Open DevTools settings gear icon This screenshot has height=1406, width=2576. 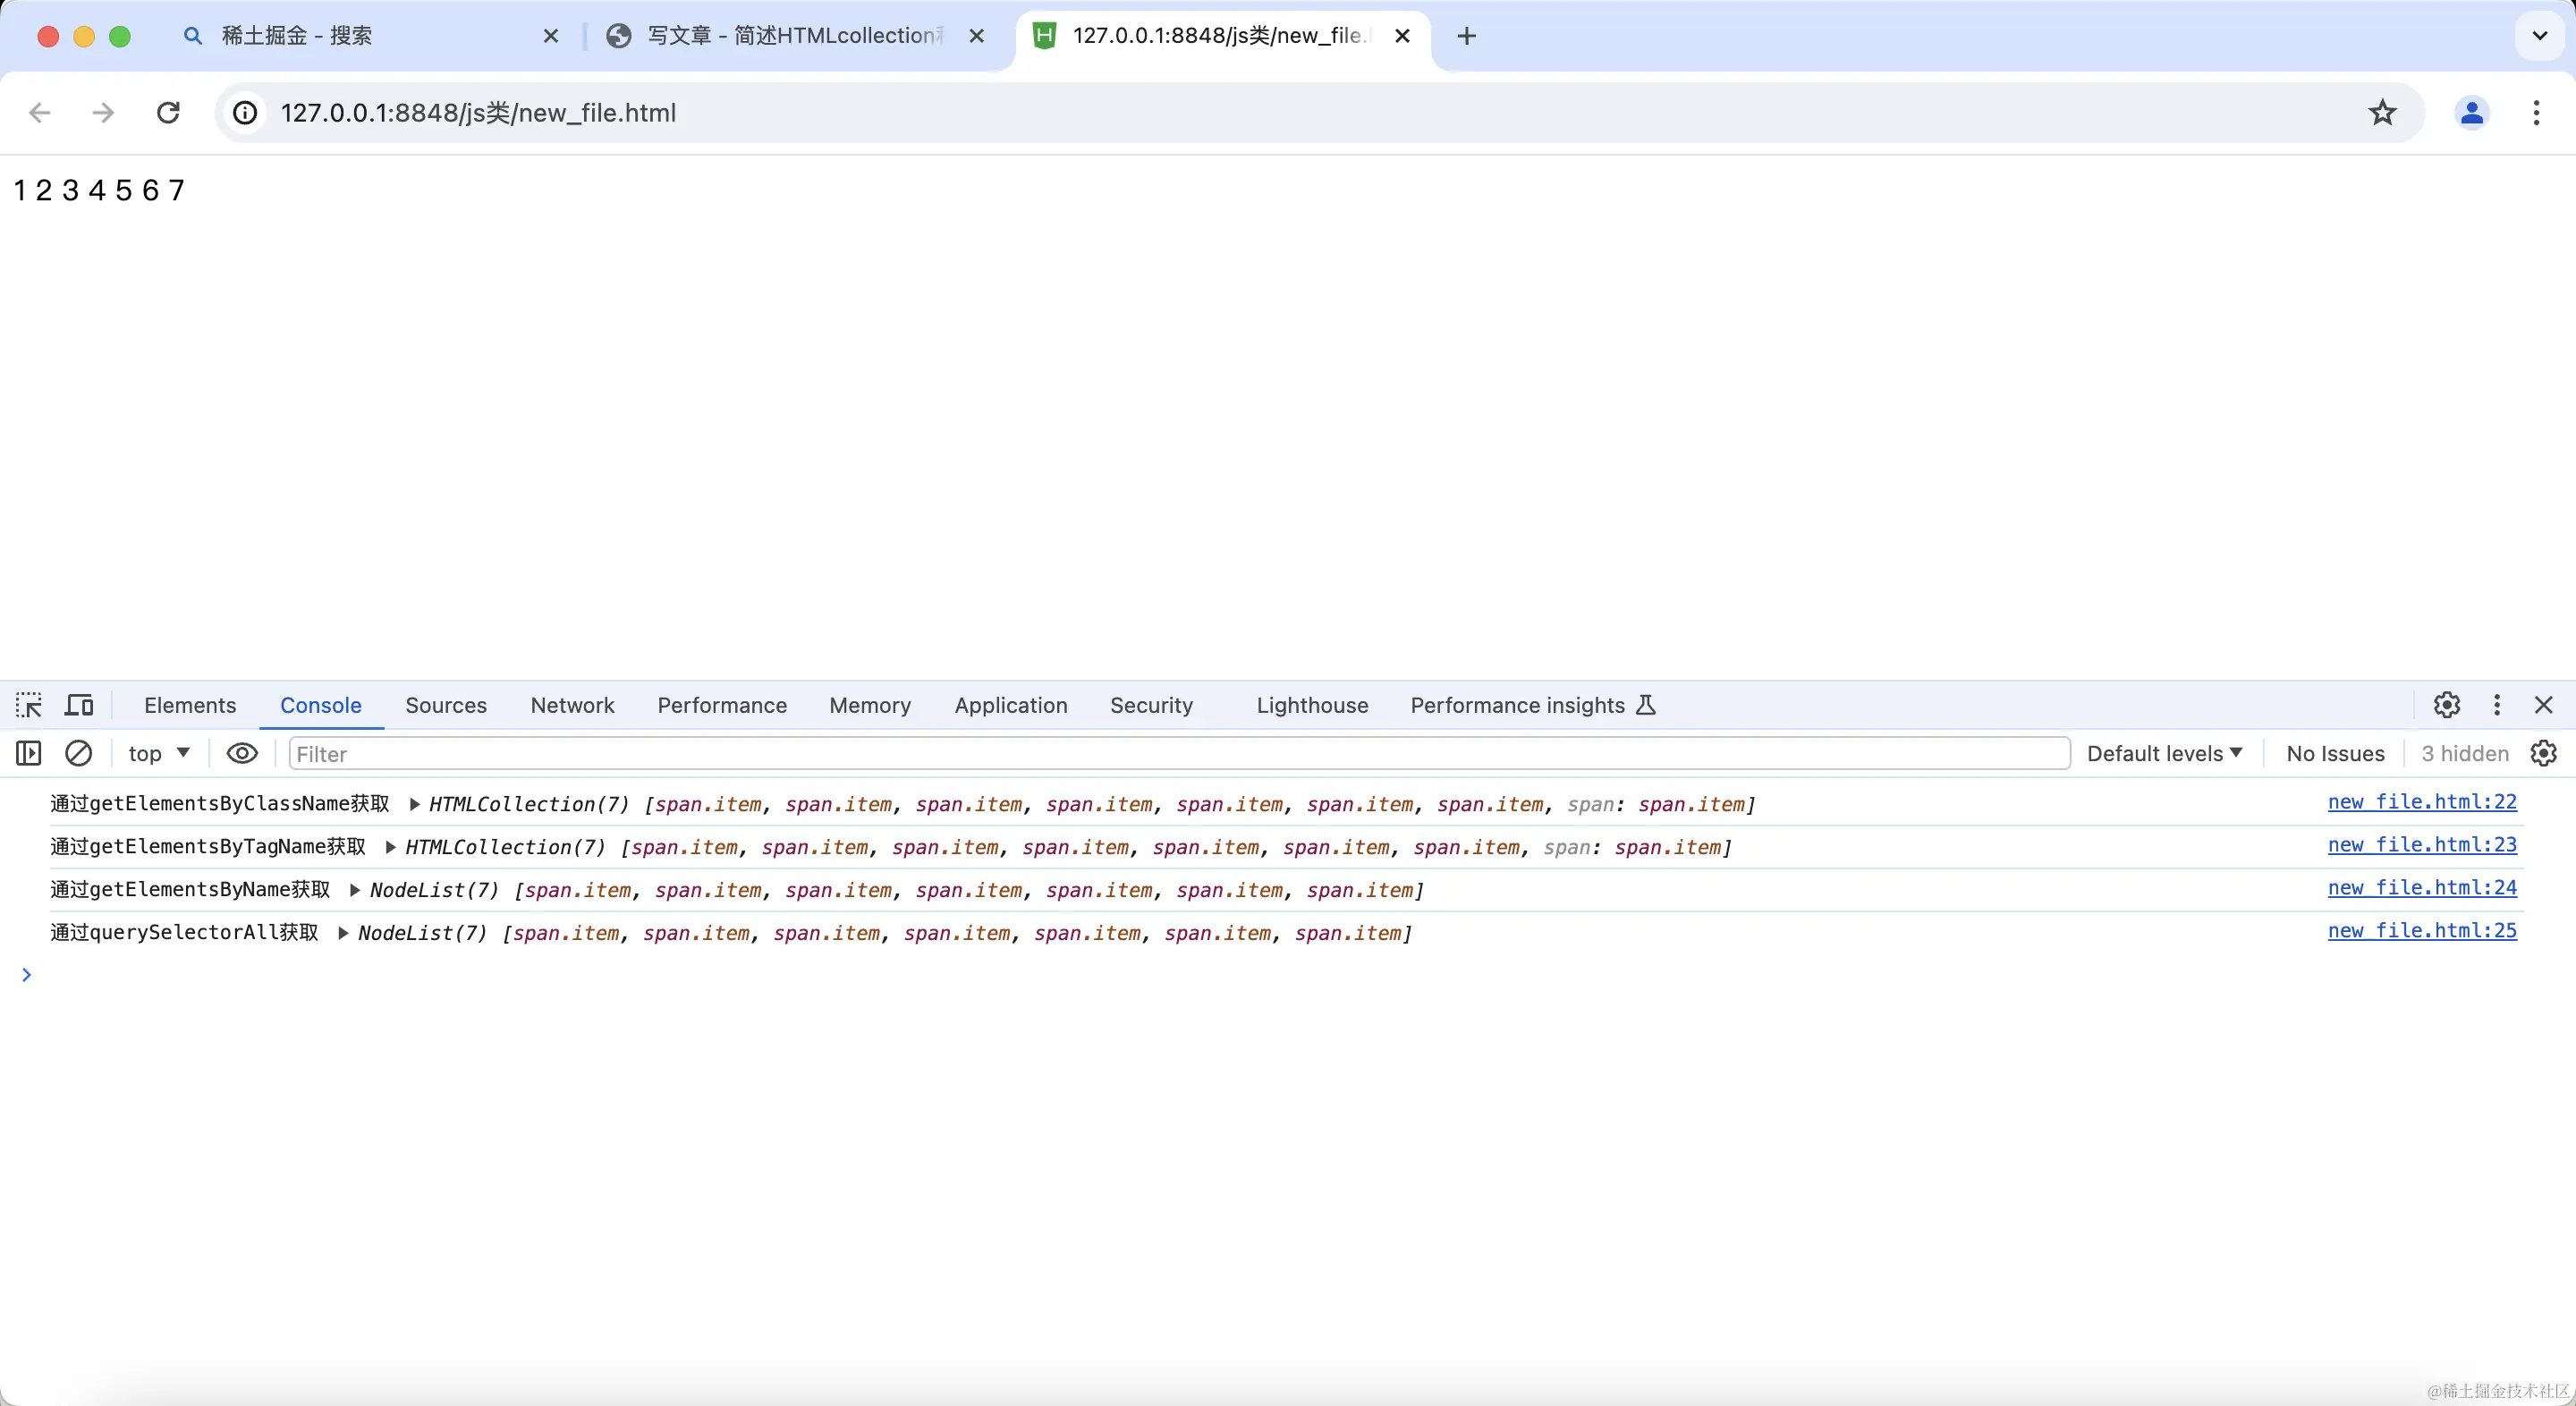[x=2447, y=705]
